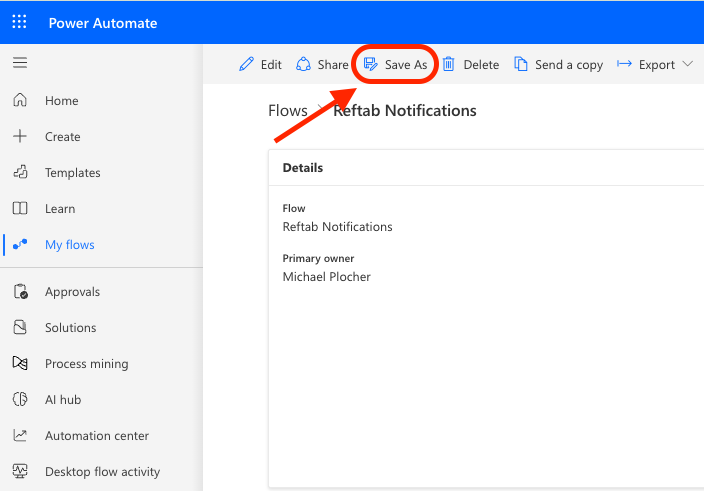
Task: Click the Michael Plocher owner name
Action: click(326, 276)
